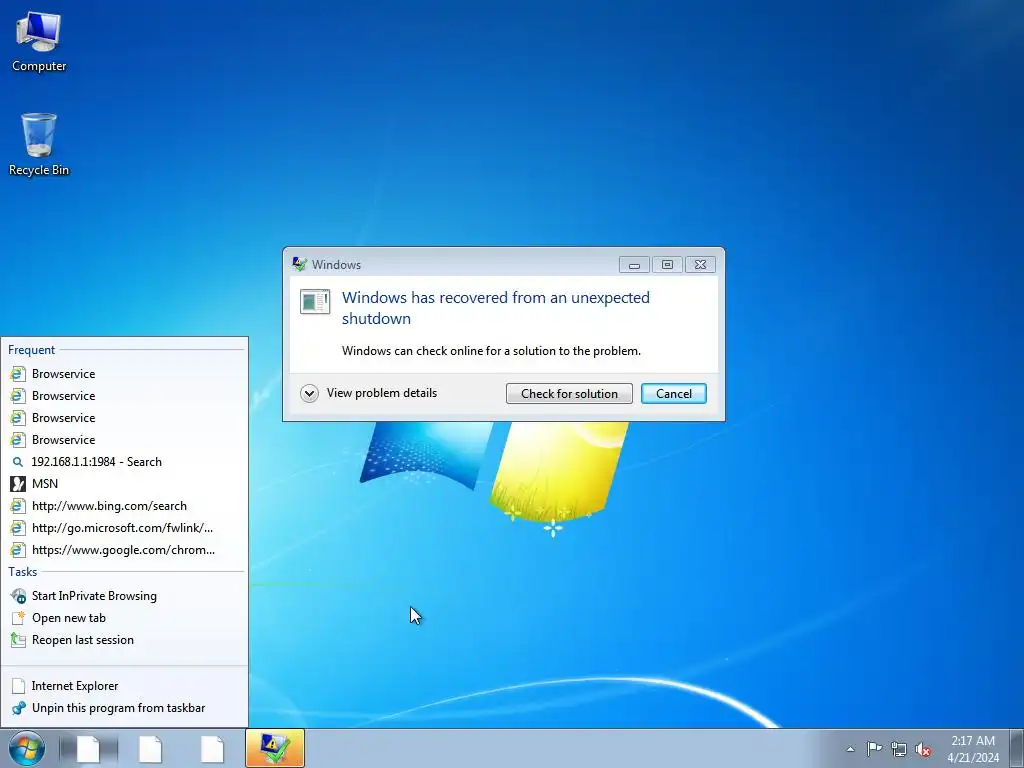Screen dimensions: 1024x768
Task: Open the 192.168.1.1:1984 - Search entry
Action: pyautogui.click(x=124, y=462)
